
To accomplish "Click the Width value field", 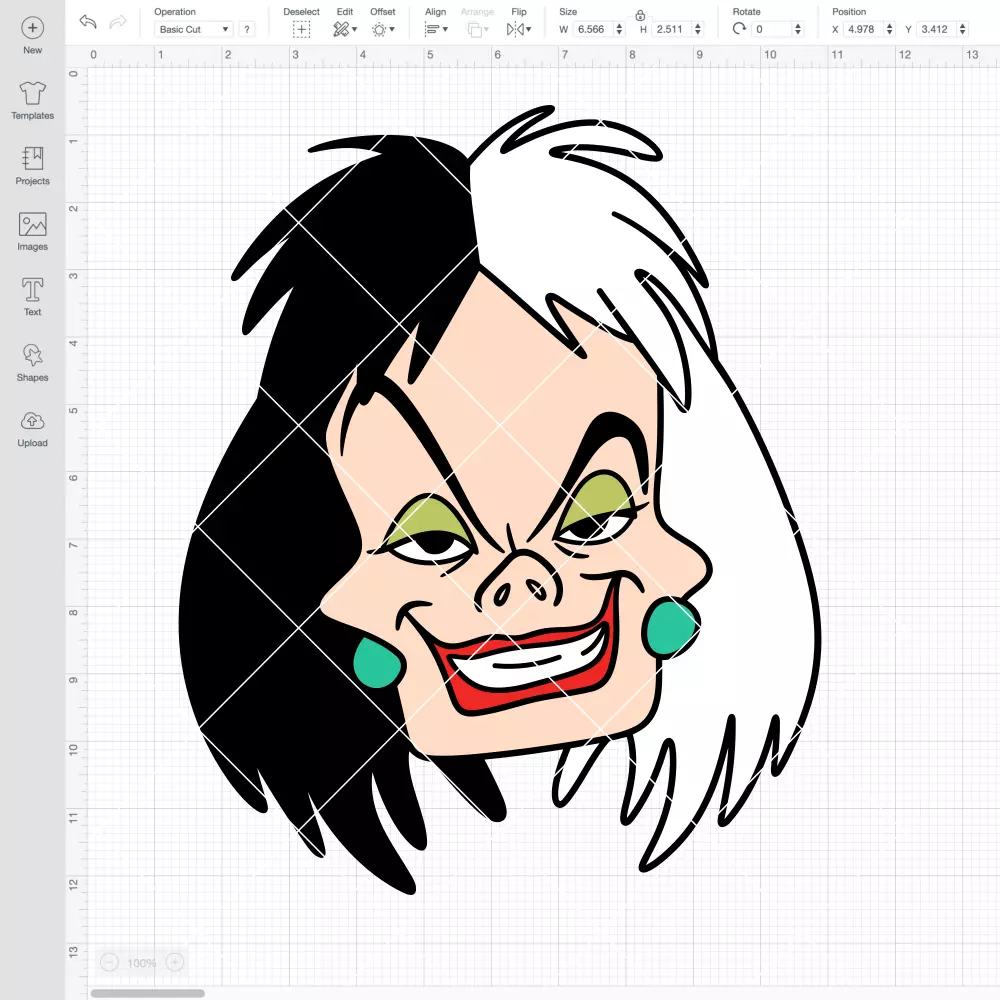I will [593, 29].
